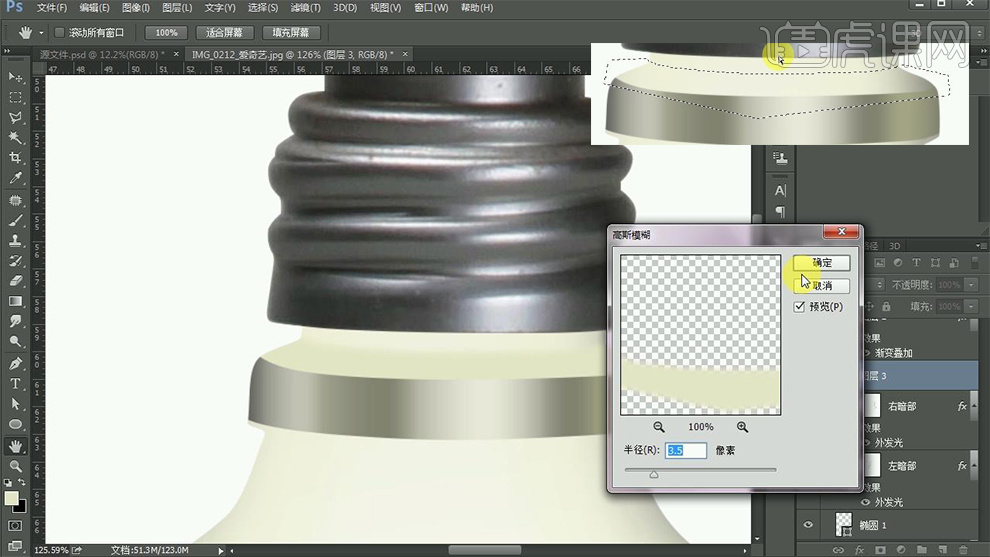The image size is (990, 557).
Task: Open the 图层(L) menu
Action: (177, 8)
